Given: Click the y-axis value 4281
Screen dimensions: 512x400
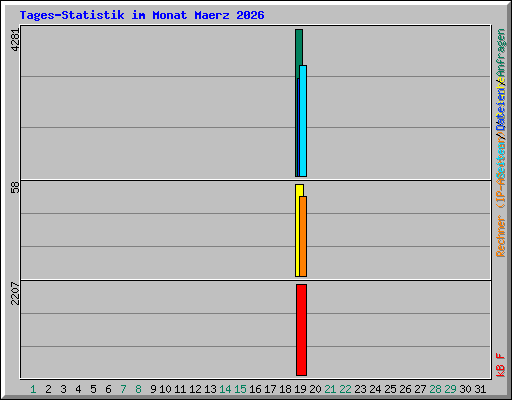Looking at the screenshot, I should (x=15, y=40).
